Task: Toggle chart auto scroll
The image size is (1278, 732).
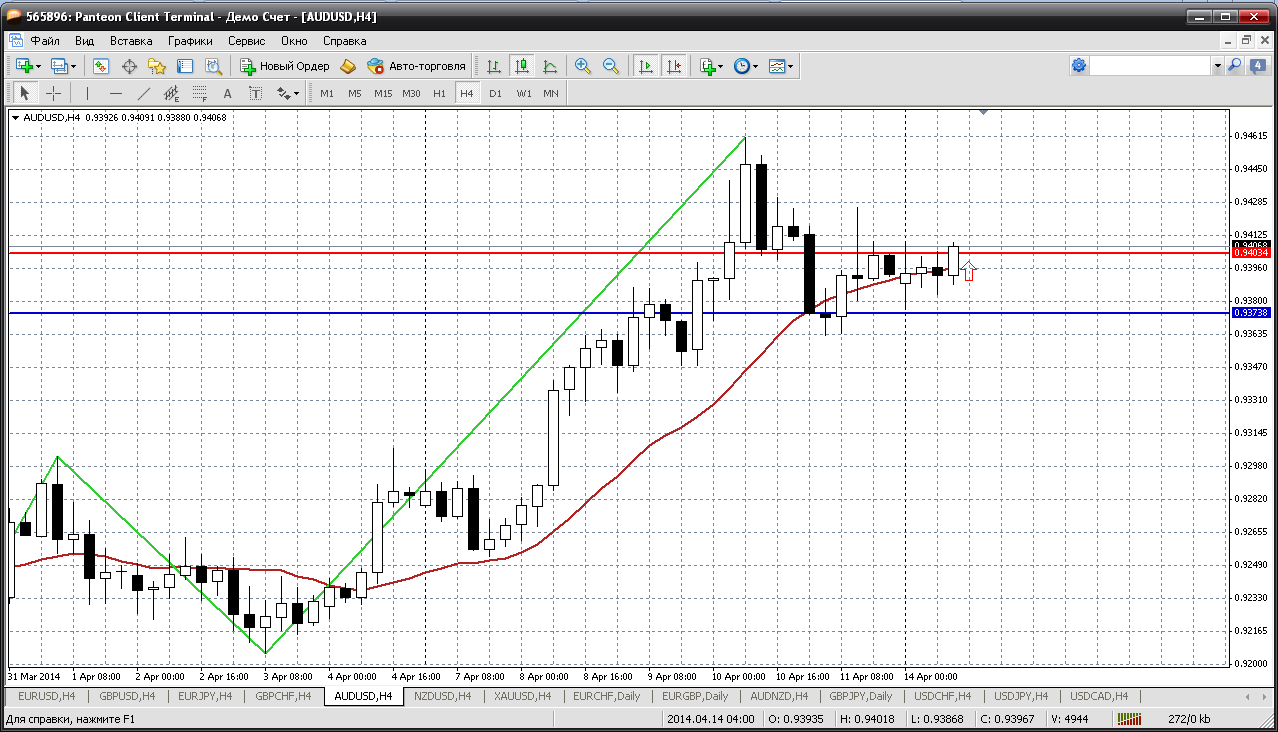Action: 646,66
